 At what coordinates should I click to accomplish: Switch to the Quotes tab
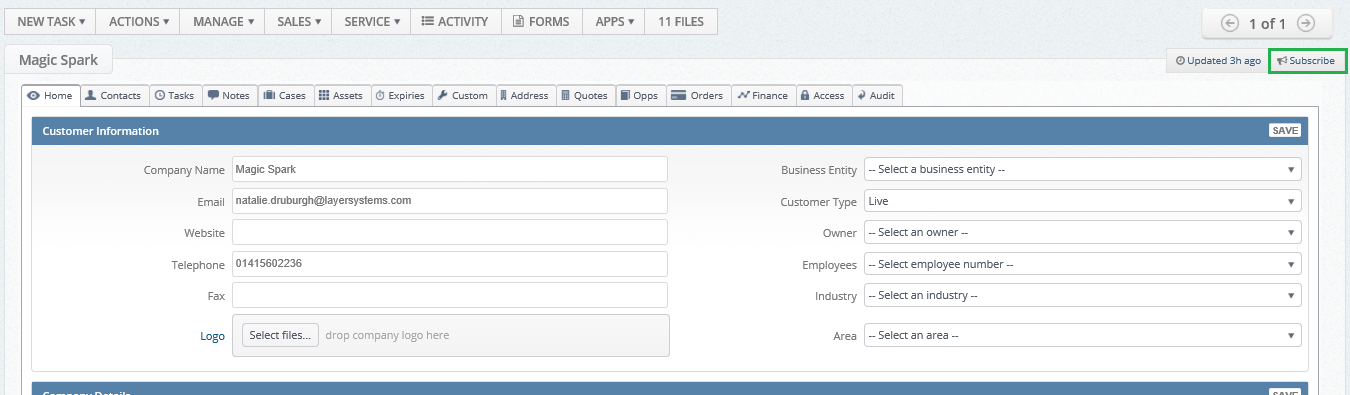tap(585, 95)
